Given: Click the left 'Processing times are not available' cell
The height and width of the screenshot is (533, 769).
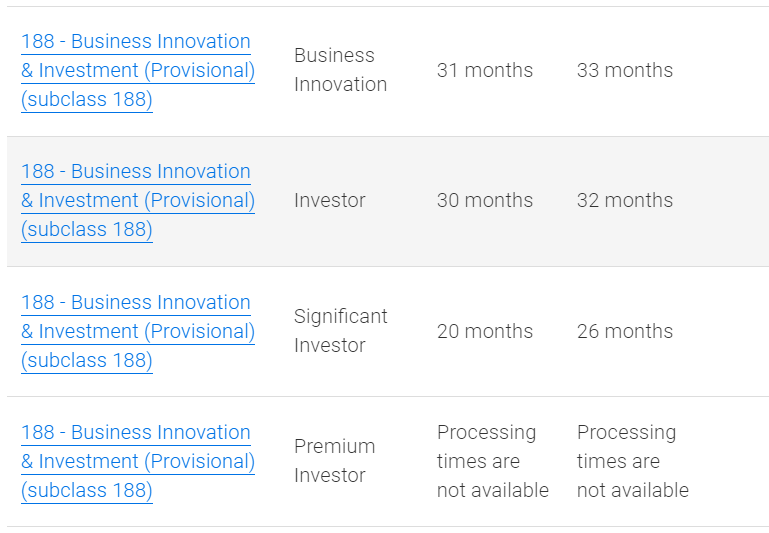Looking at the screenshot, I should [x=492, y=461].
